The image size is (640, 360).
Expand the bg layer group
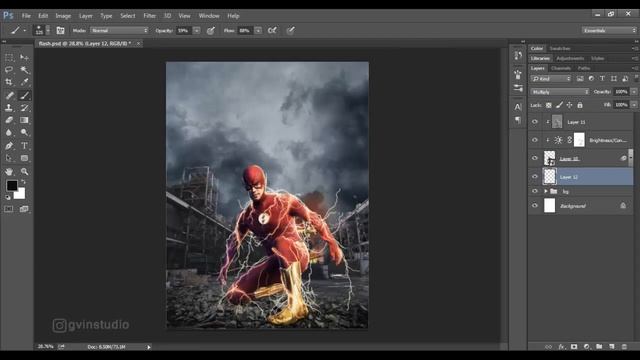click(x=546, y=191)
